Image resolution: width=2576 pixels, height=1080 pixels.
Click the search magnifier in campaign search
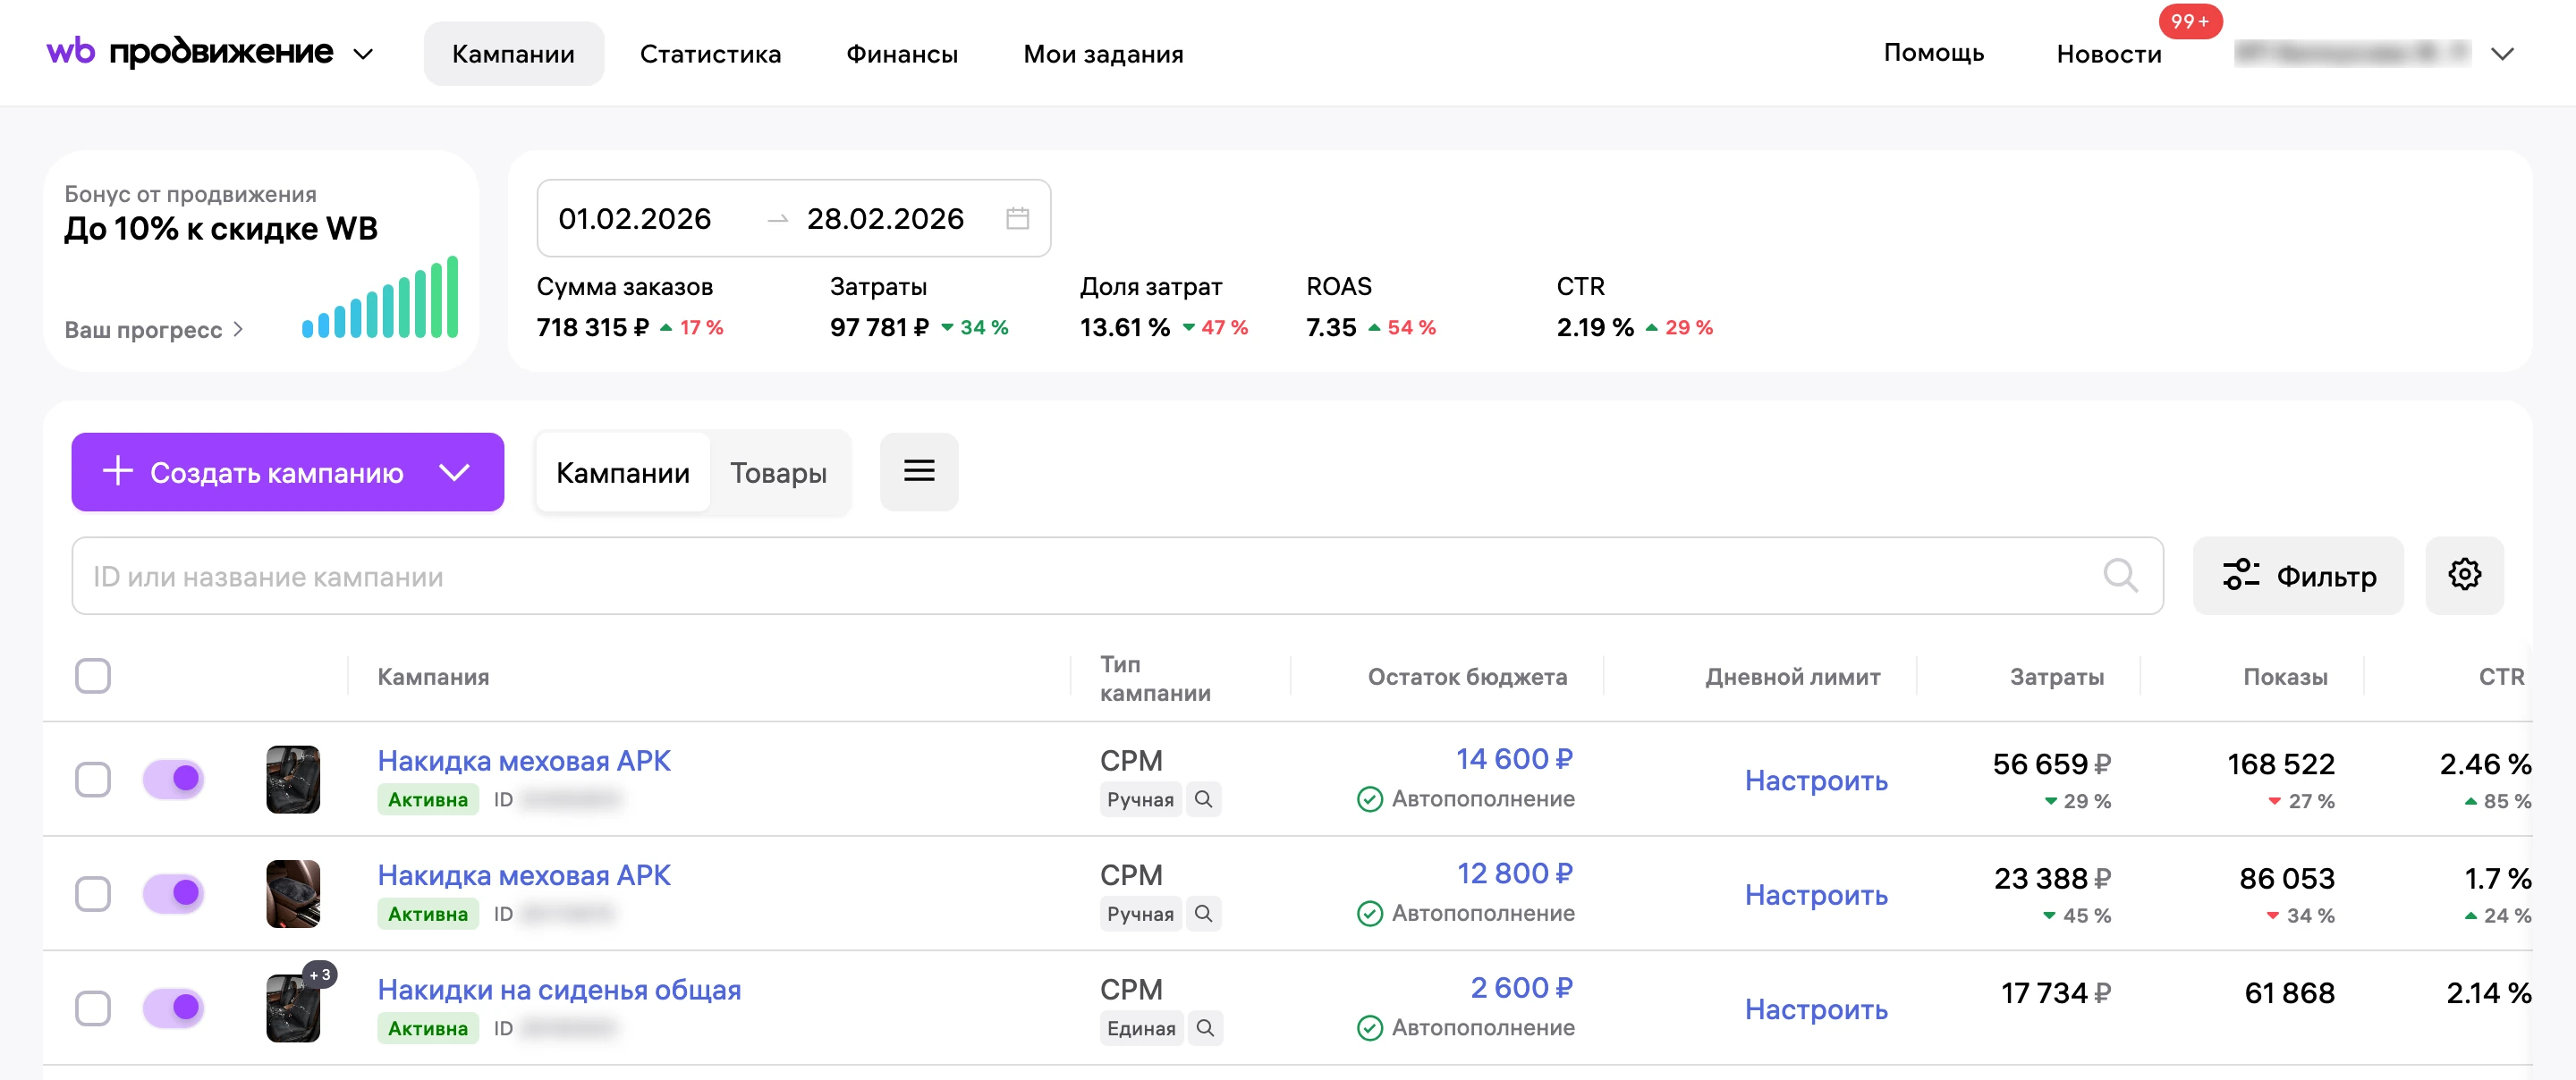(2120, 576)
